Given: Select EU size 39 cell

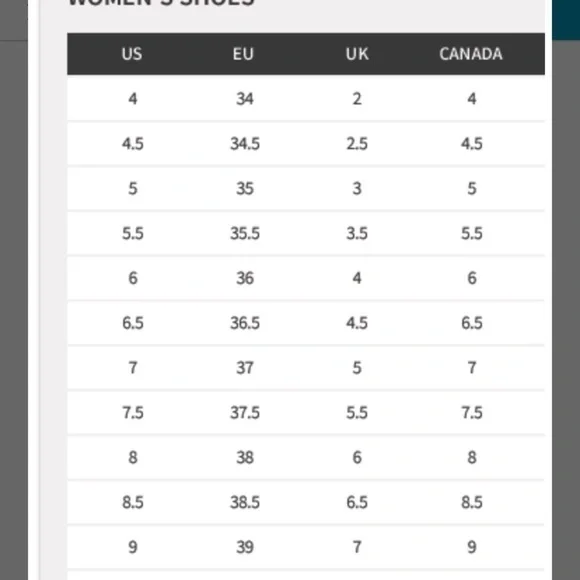Looking at the screenshot, I should (245, 547).
